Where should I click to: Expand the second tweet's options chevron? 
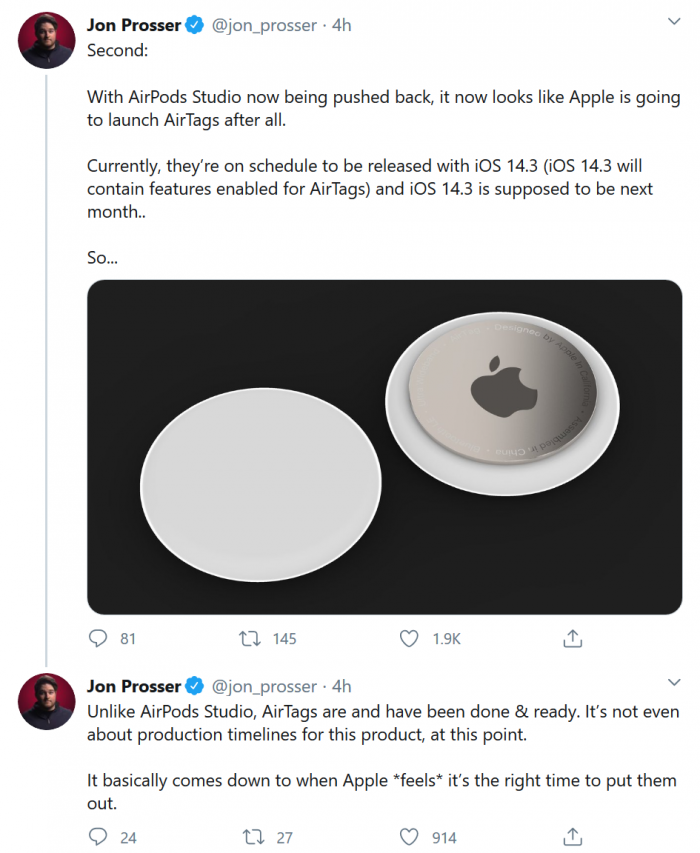tap(674, 683)
